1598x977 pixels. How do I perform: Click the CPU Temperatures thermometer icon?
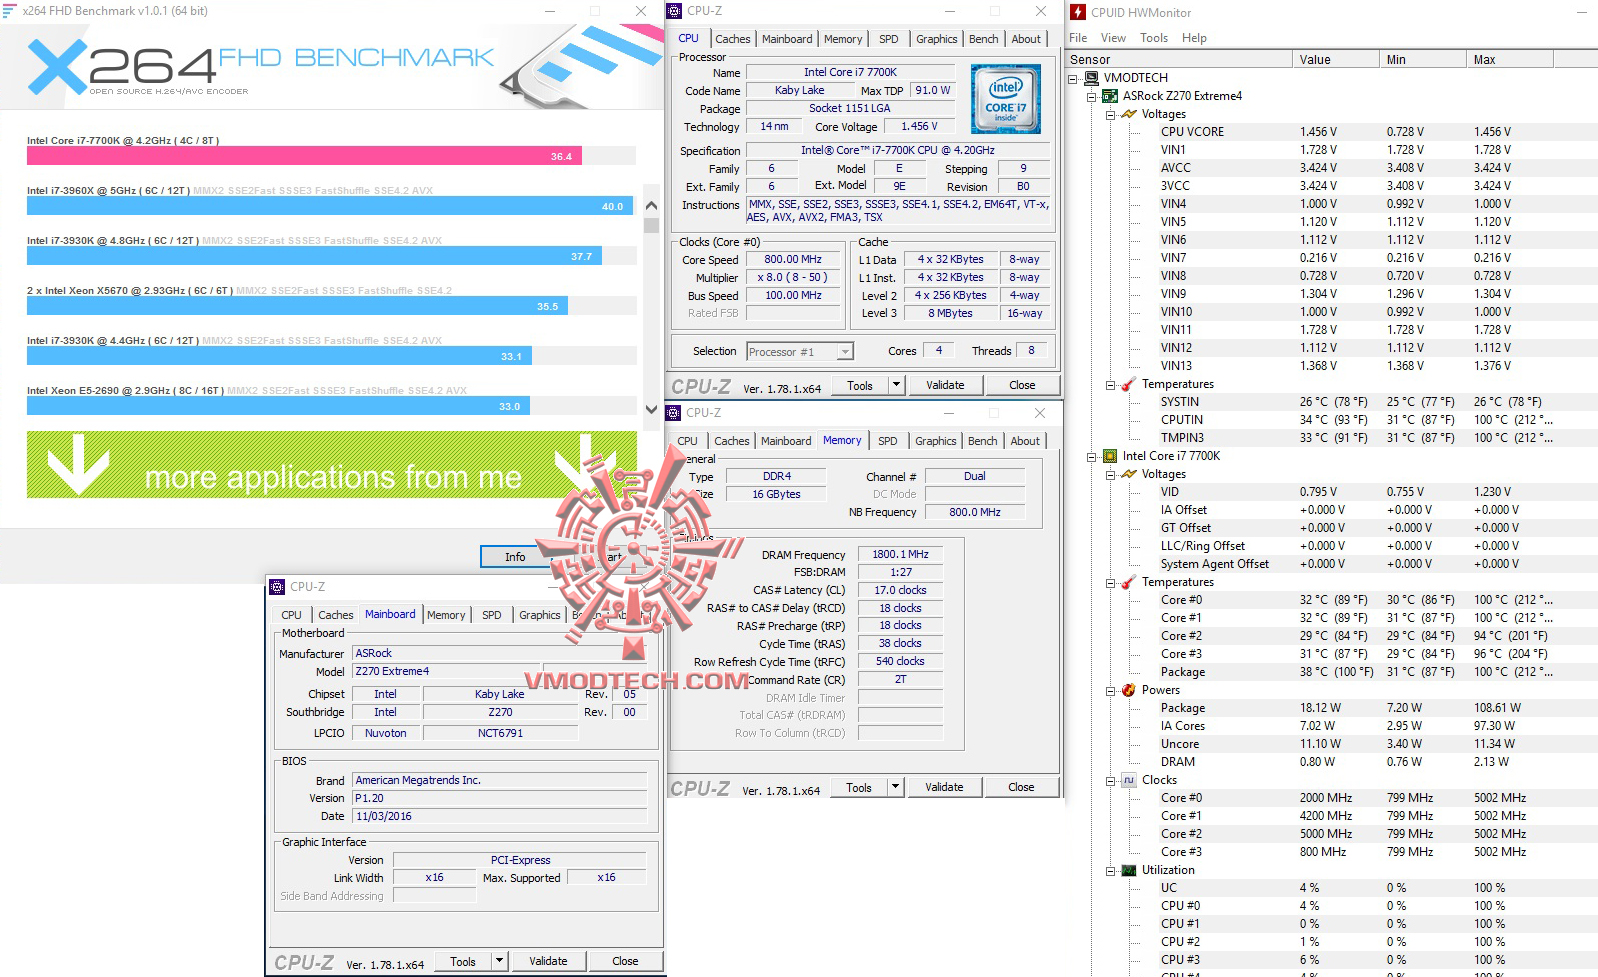tap(1129, 582)
